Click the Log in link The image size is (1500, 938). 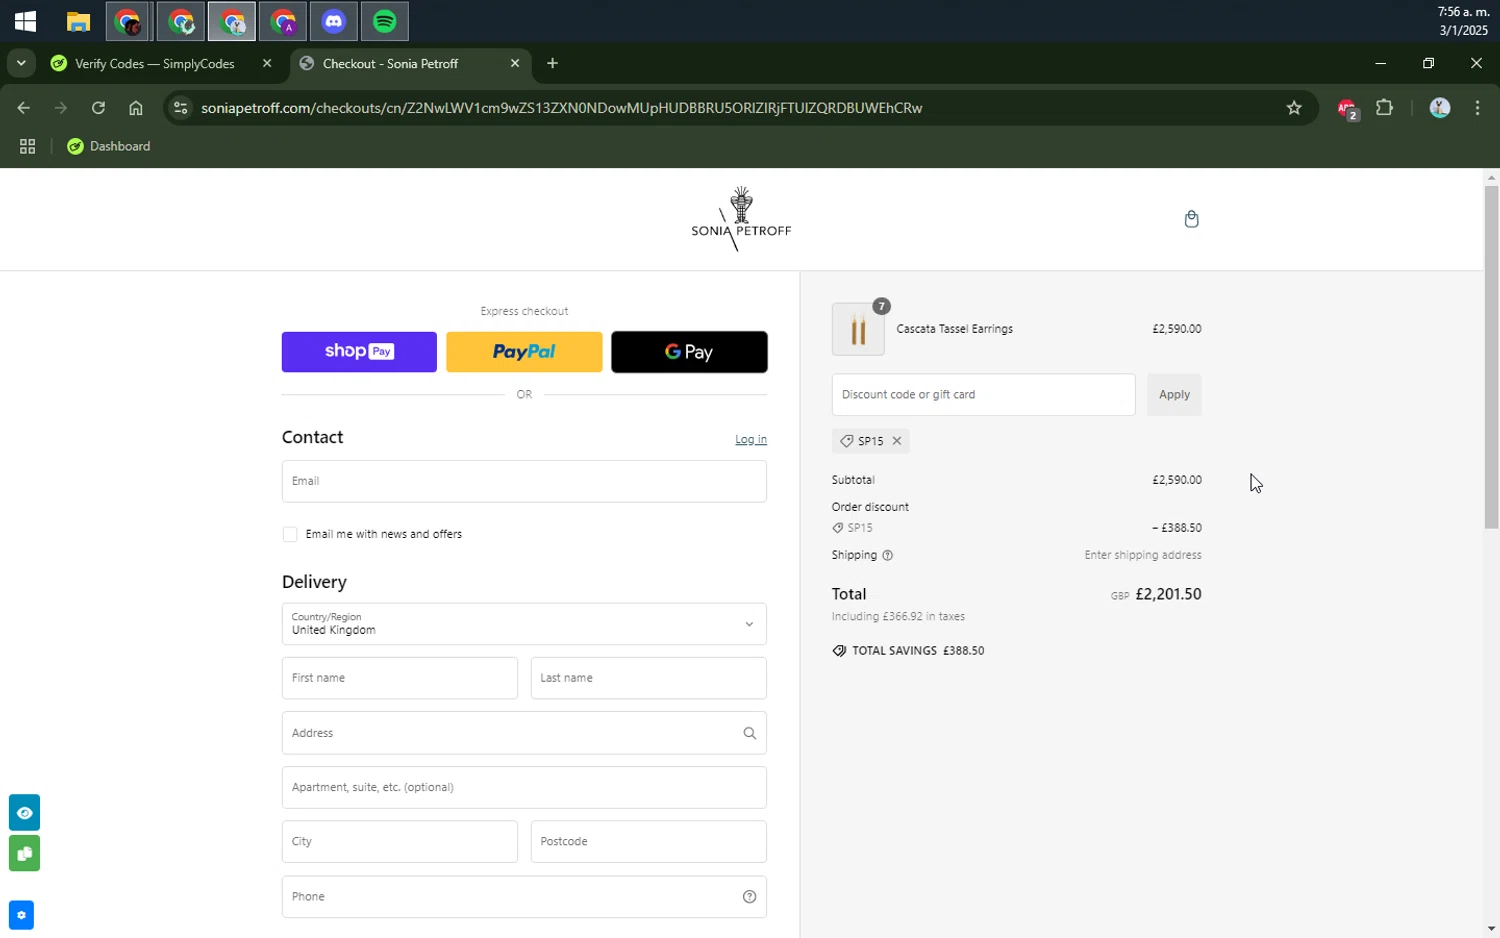tap(751, 440)
